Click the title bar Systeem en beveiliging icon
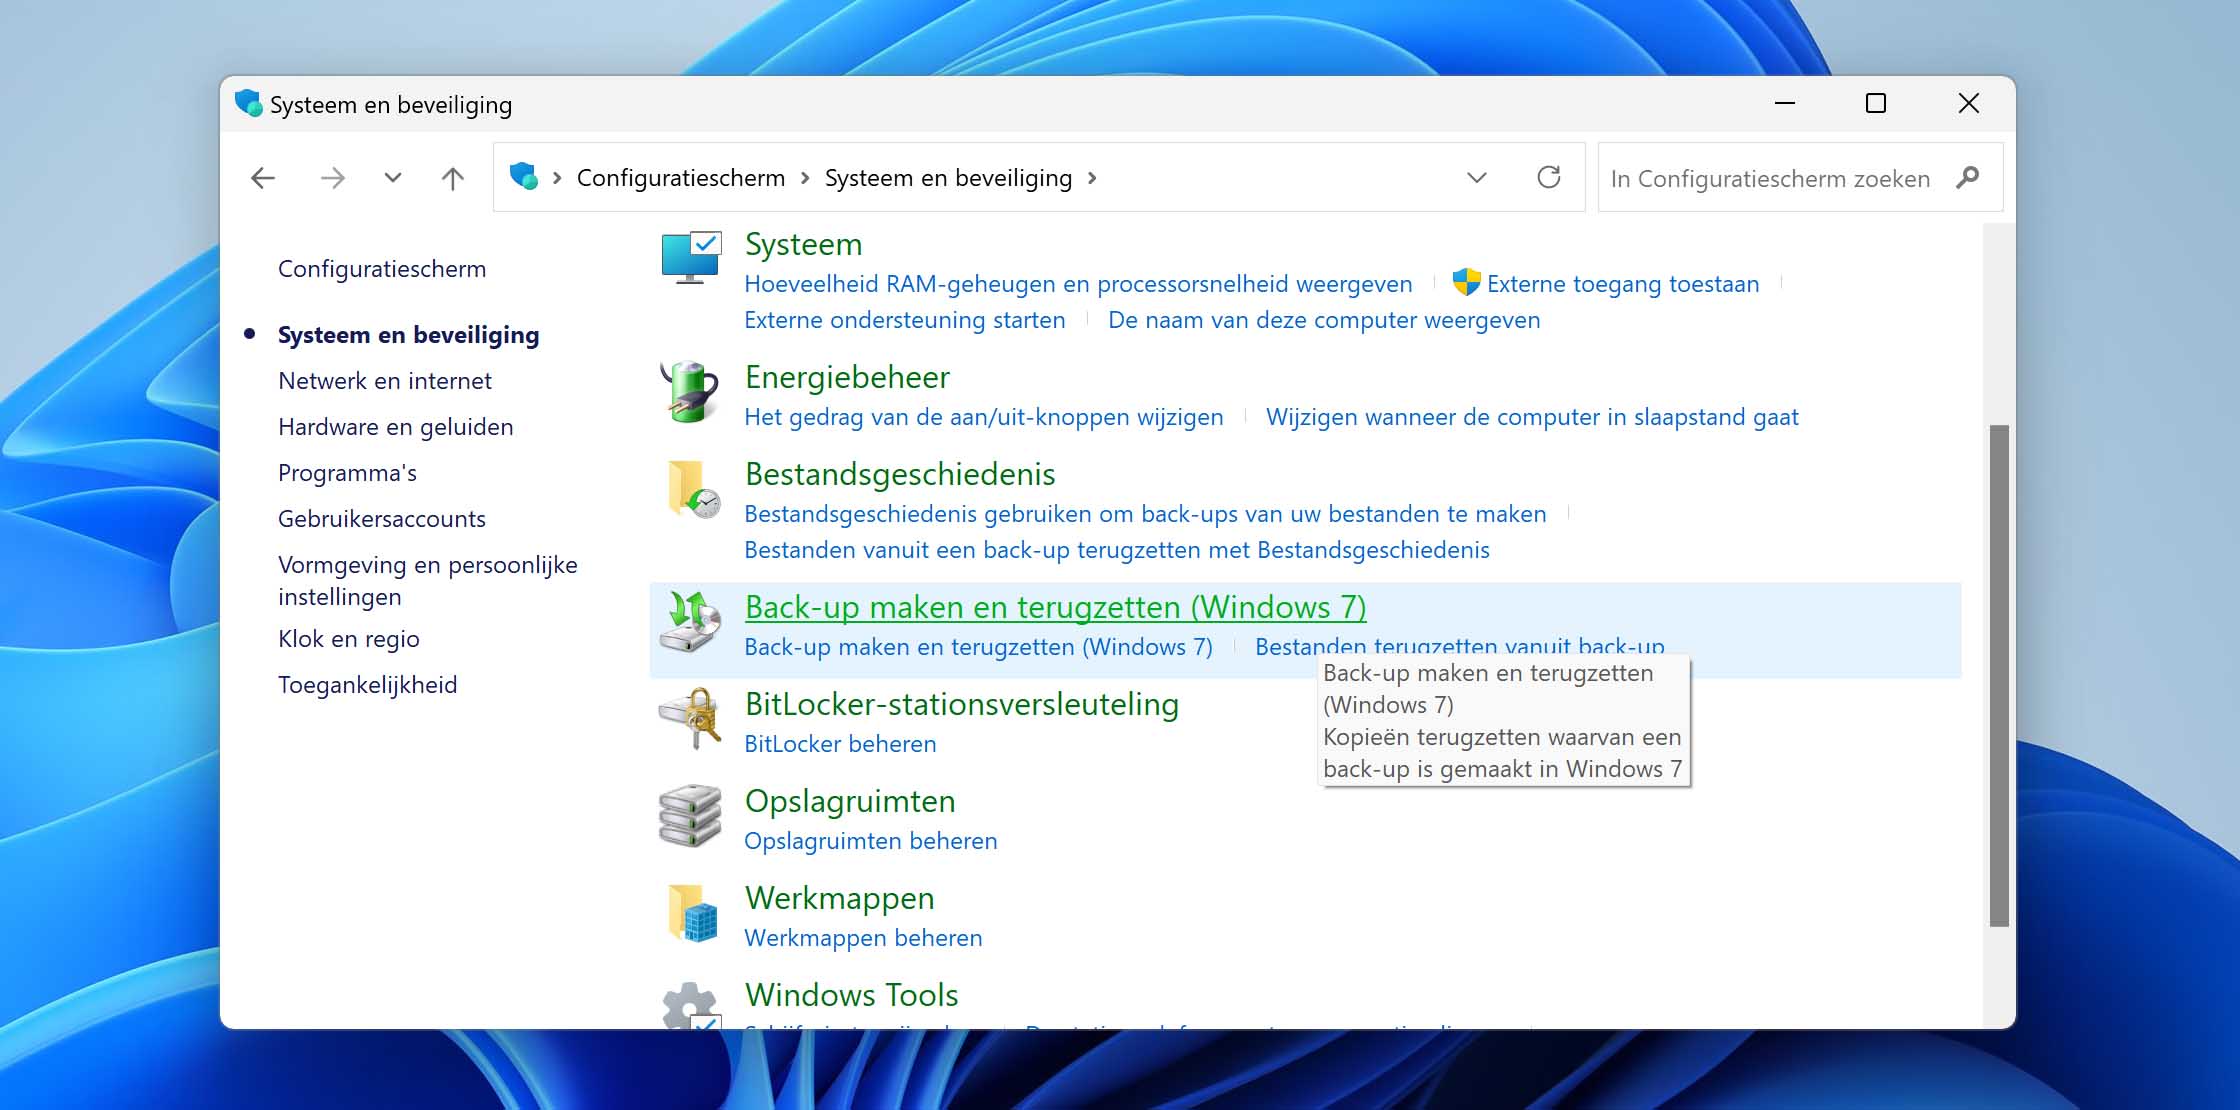Viewport: 2240px width, 1110px height. (x=248, y=103)
